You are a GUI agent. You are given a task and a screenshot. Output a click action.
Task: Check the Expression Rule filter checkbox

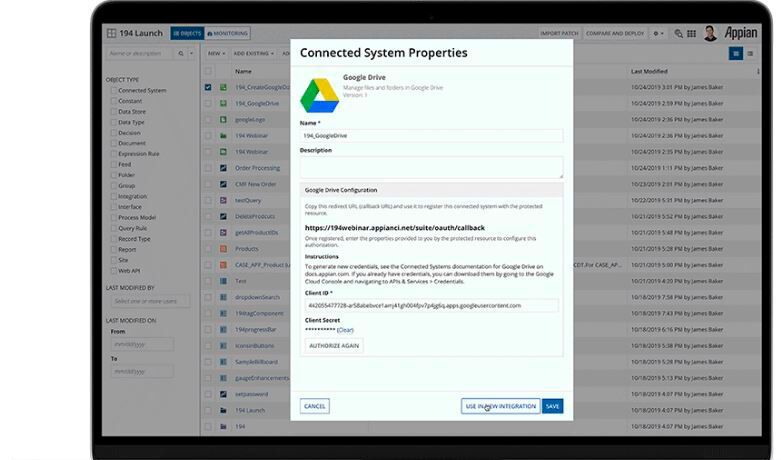point(114,154)
